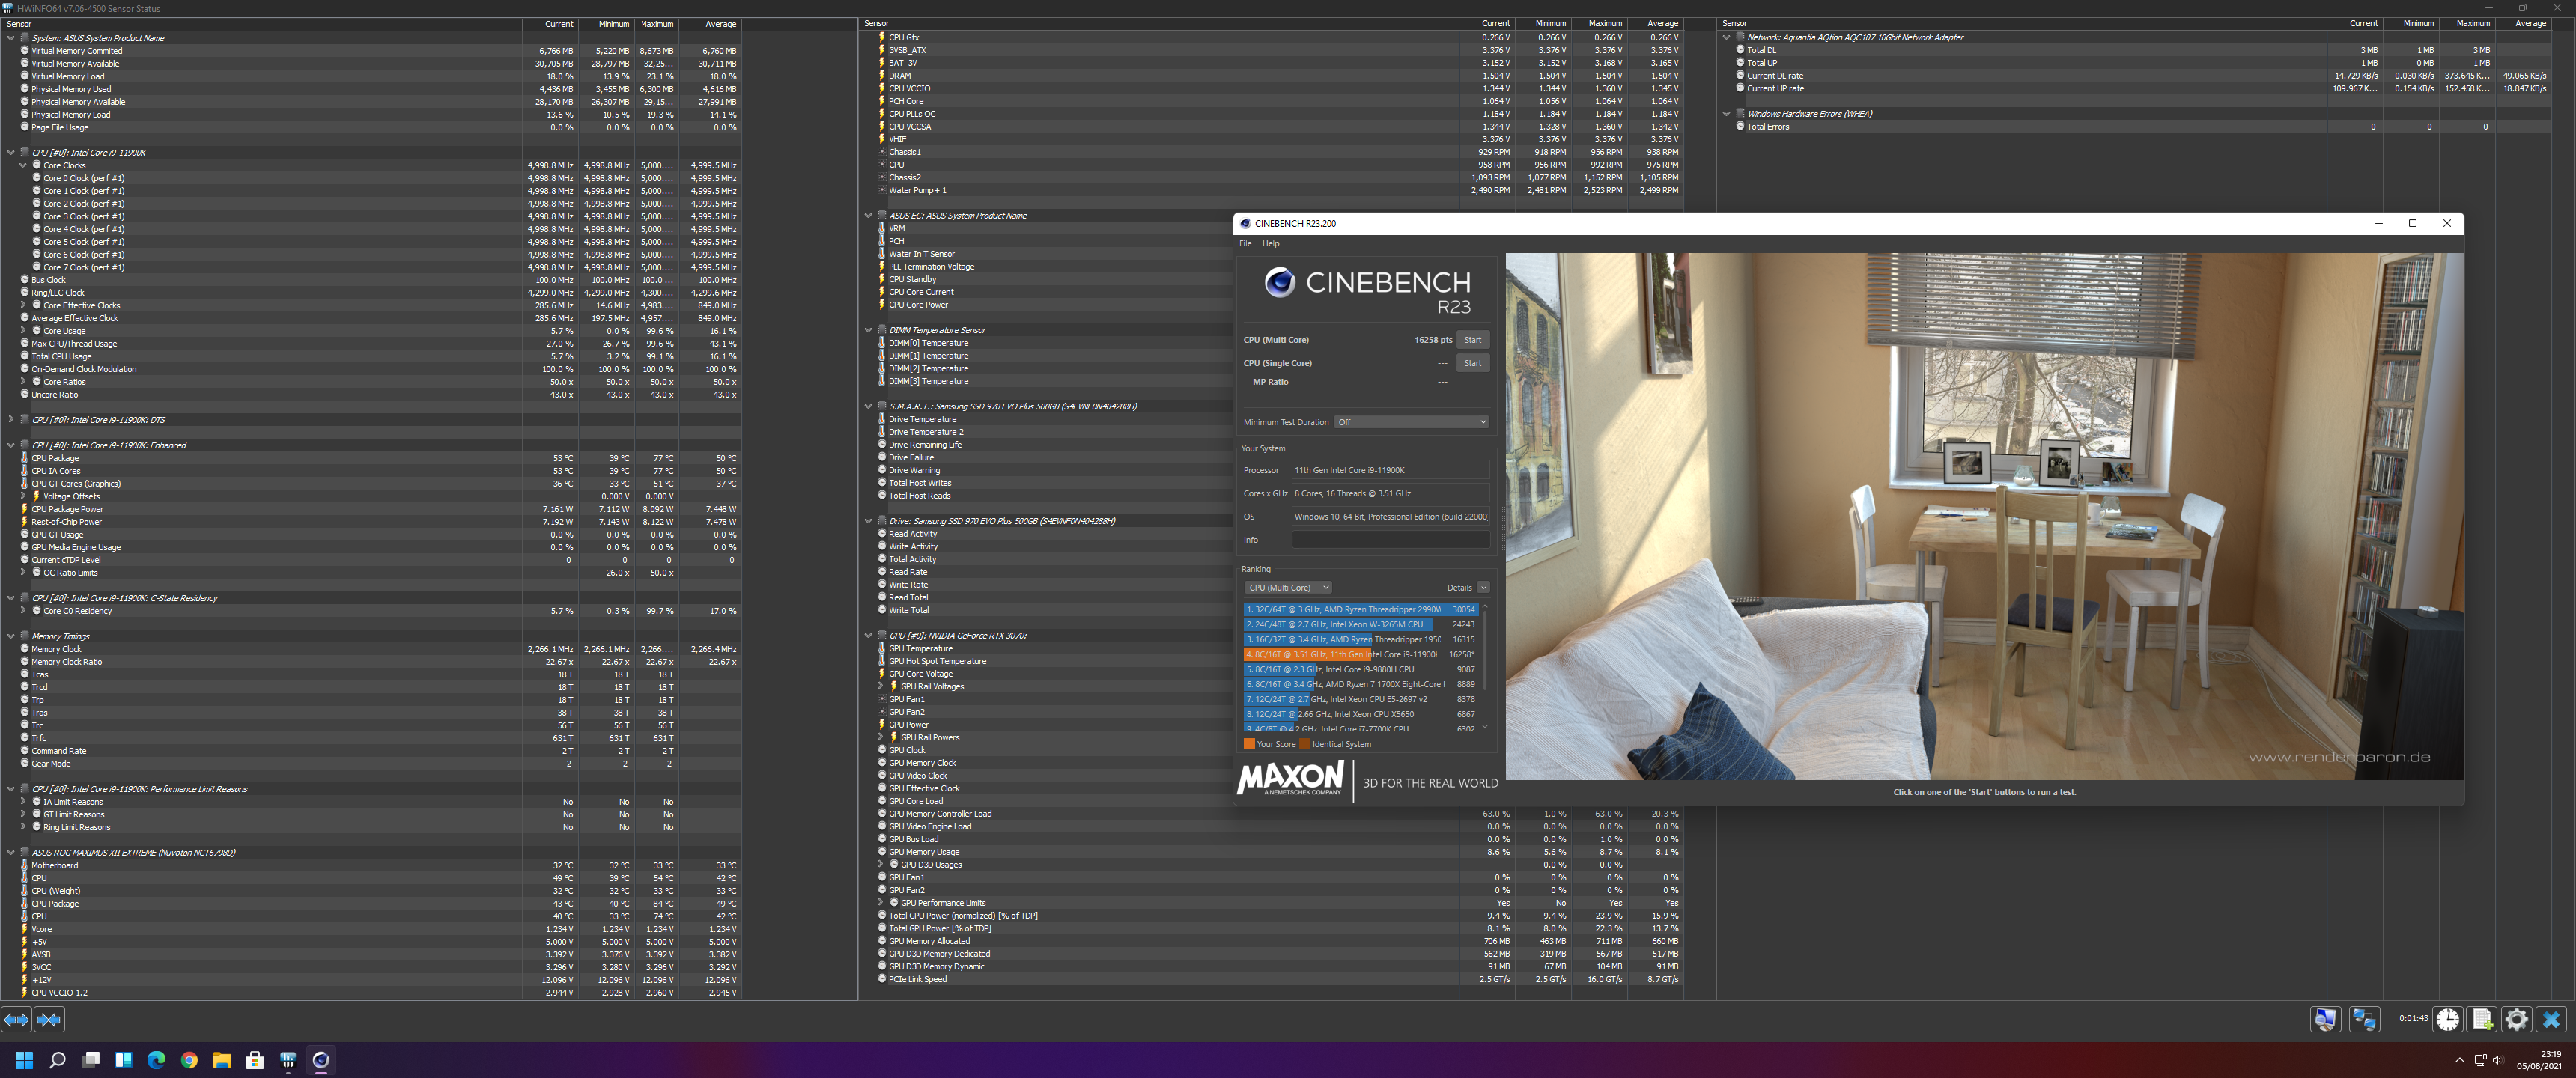Image resolution: width=2576 pixels, height=1078 pixels.
Task: Open File Explorer from taskbar
Action: [222, 1060]
